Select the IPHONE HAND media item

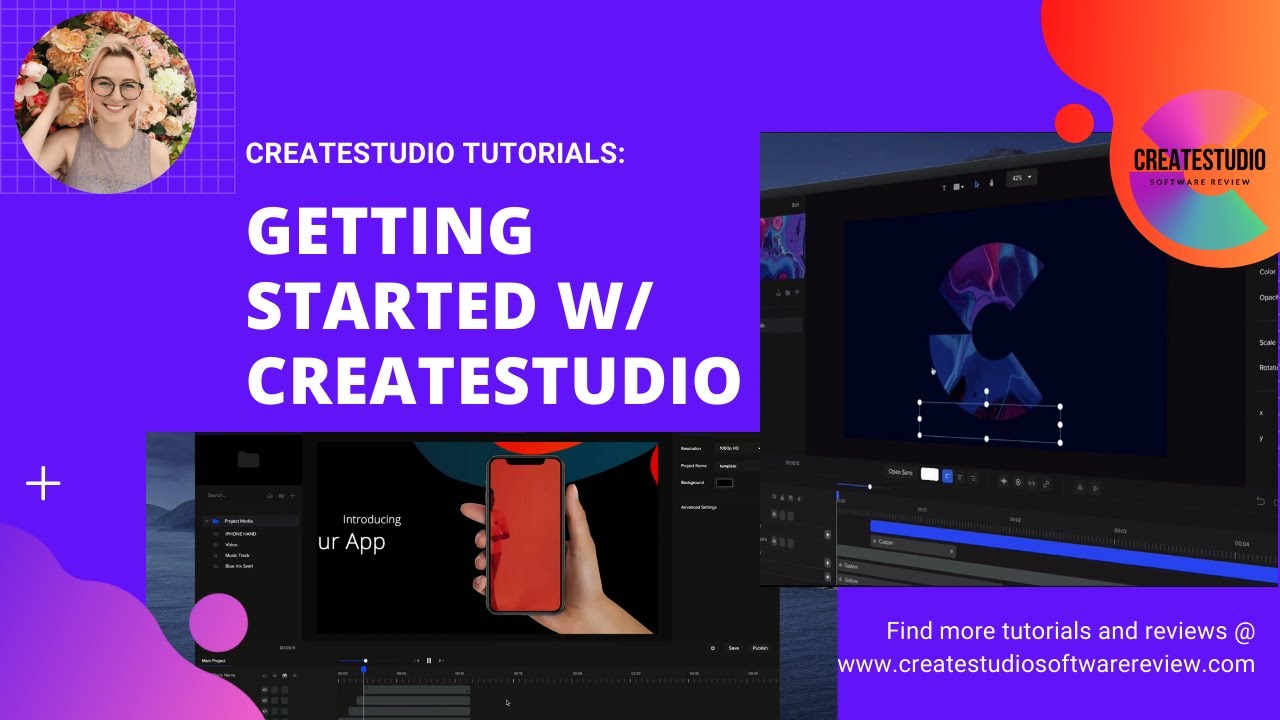(240, 534)
